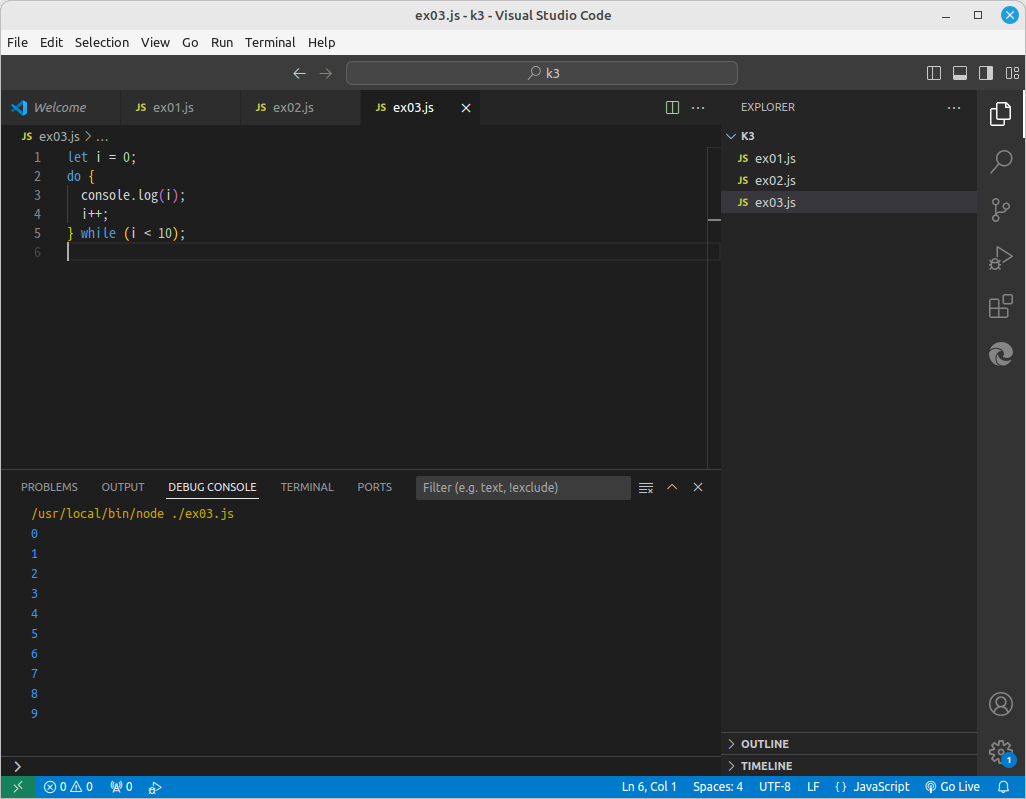Maximize the panel with the chevron up
This screenshot has height=799, width=1026.
tap(672, 488)
